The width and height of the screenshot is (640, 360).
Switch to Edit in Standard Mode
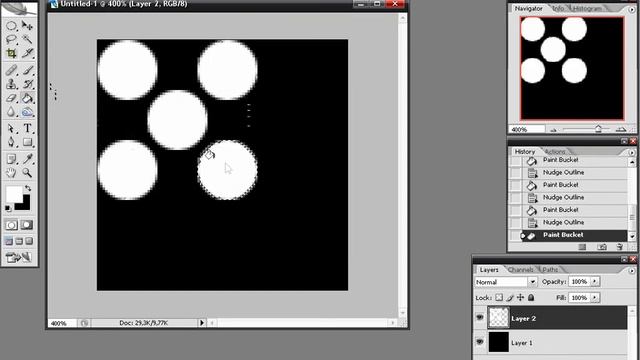[x=11, y=225]
